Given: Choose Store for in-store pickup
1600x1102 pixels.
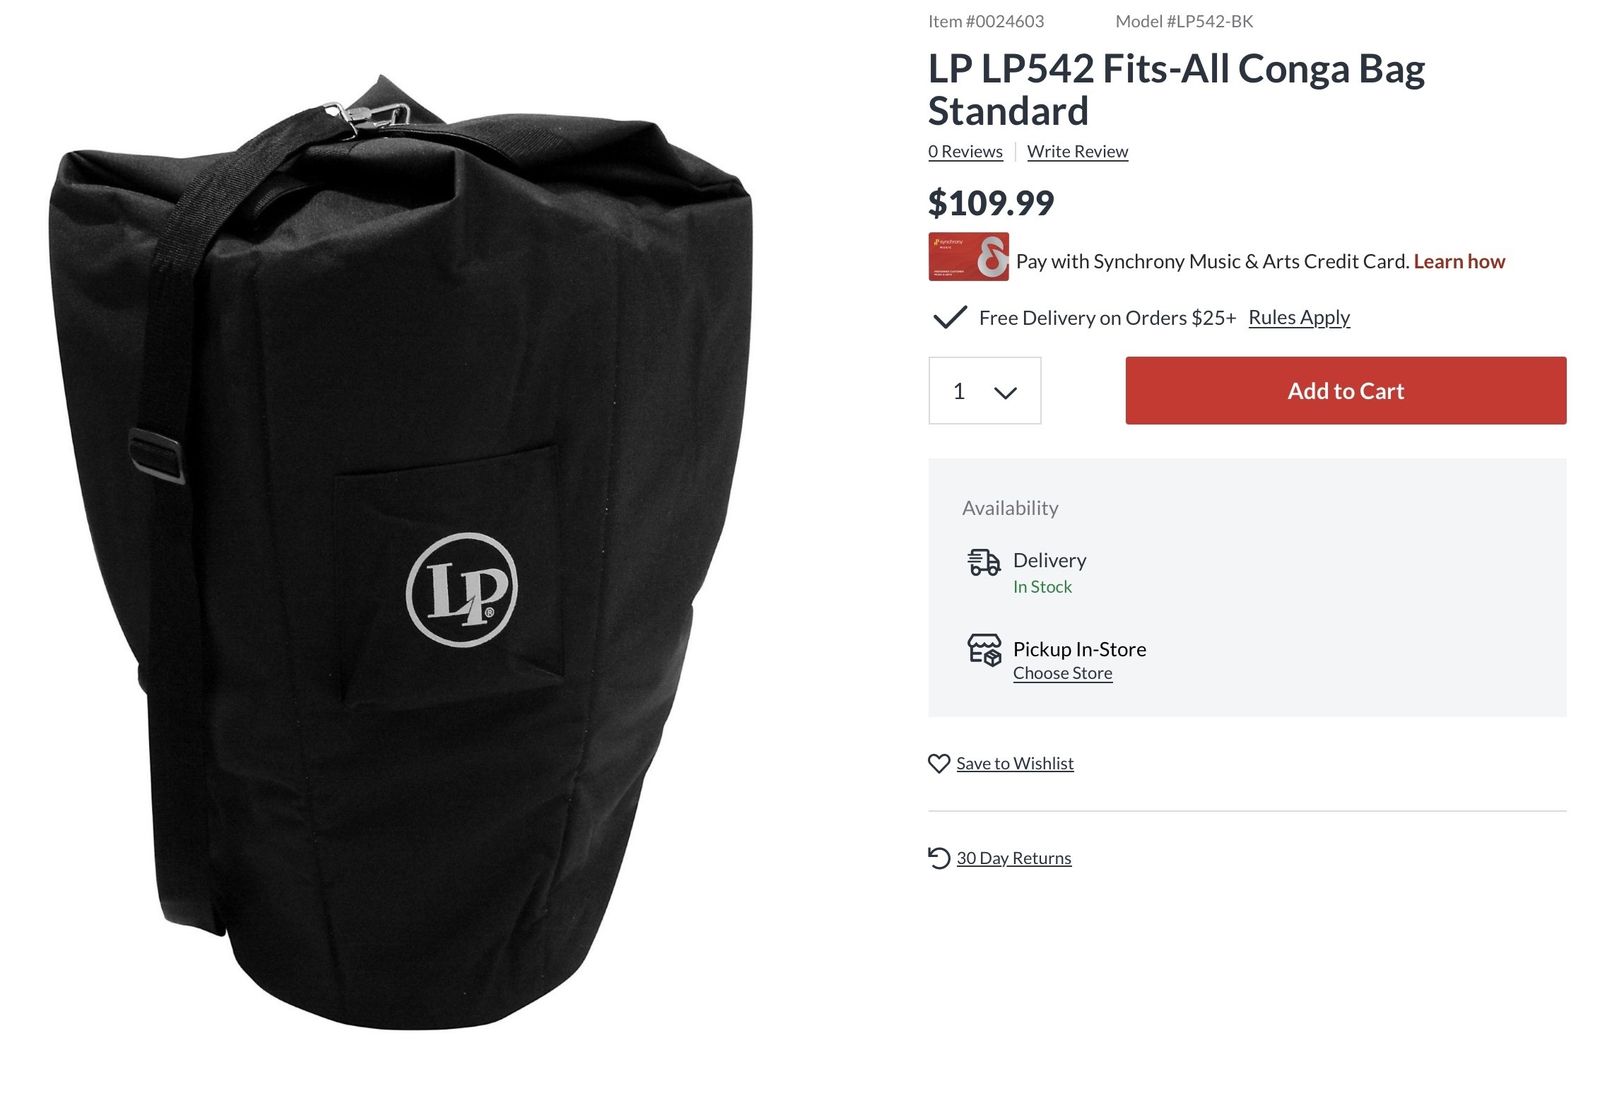Looking at the screenshot, I should 1062,673.
